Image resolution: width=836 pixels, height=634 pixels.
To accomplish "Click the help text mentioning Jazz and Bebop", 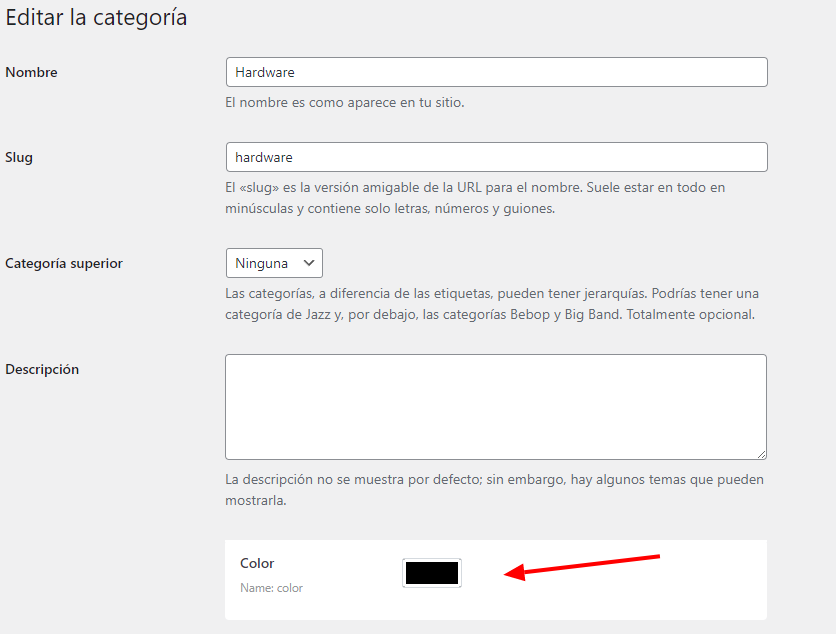I will pos(492,304).
